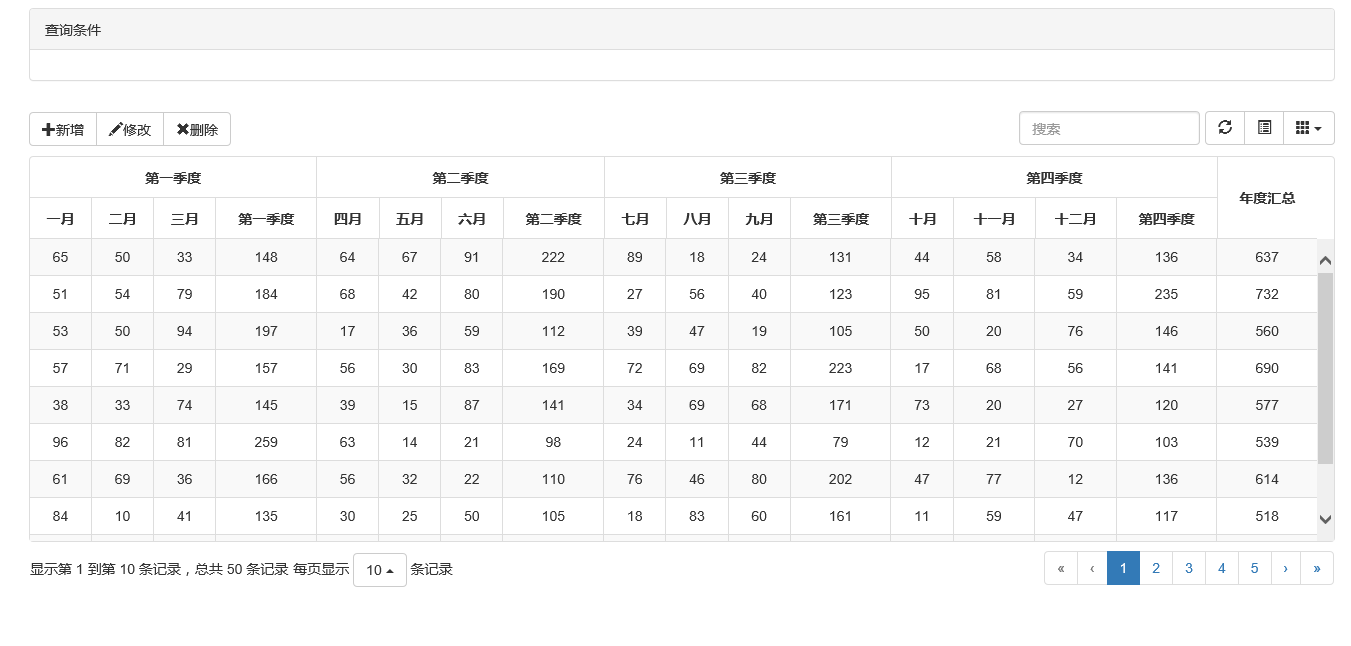1351x646 pixels.
Task: Click the 查询条件 panel heading
Action: pos(682,30)
